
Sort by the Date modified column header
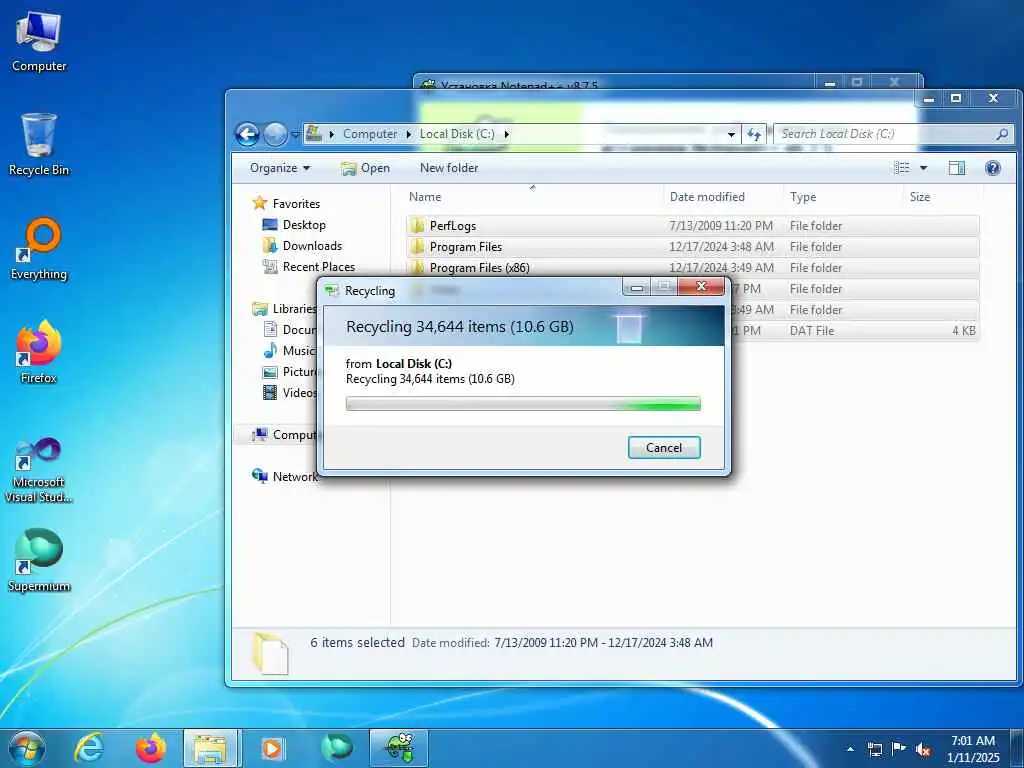723,197
